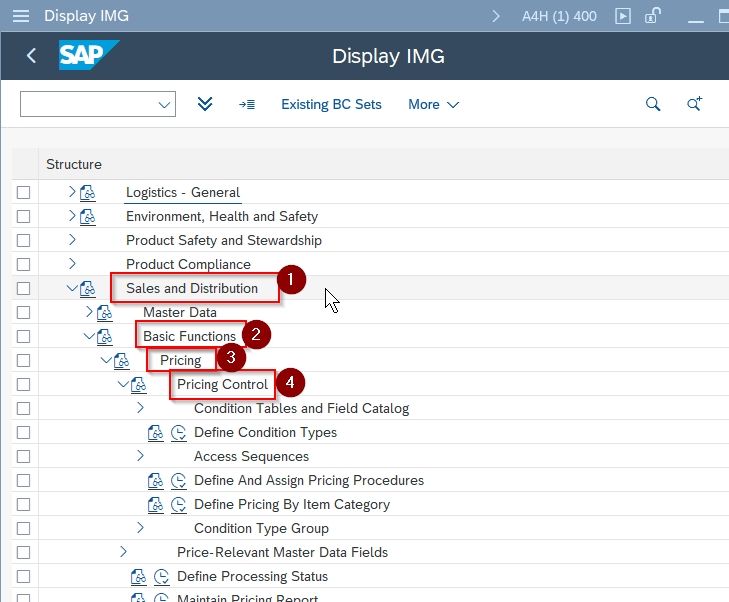The width and height of the screenshot is (729, 602).
Task: Tick the checkbox for Logistics - General row
Action: tap(23, 192)
